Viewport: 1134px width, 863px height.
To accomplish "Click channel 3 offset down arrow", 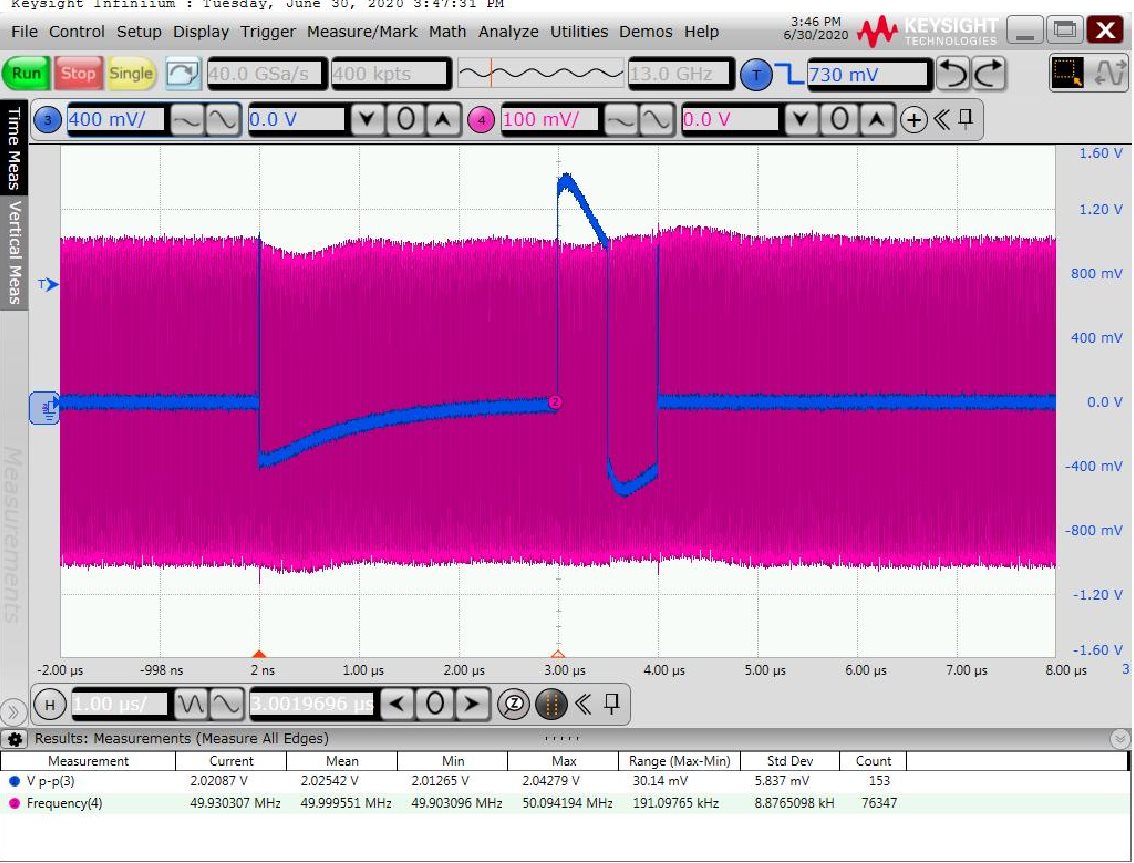I will click(x=367, y=119).
